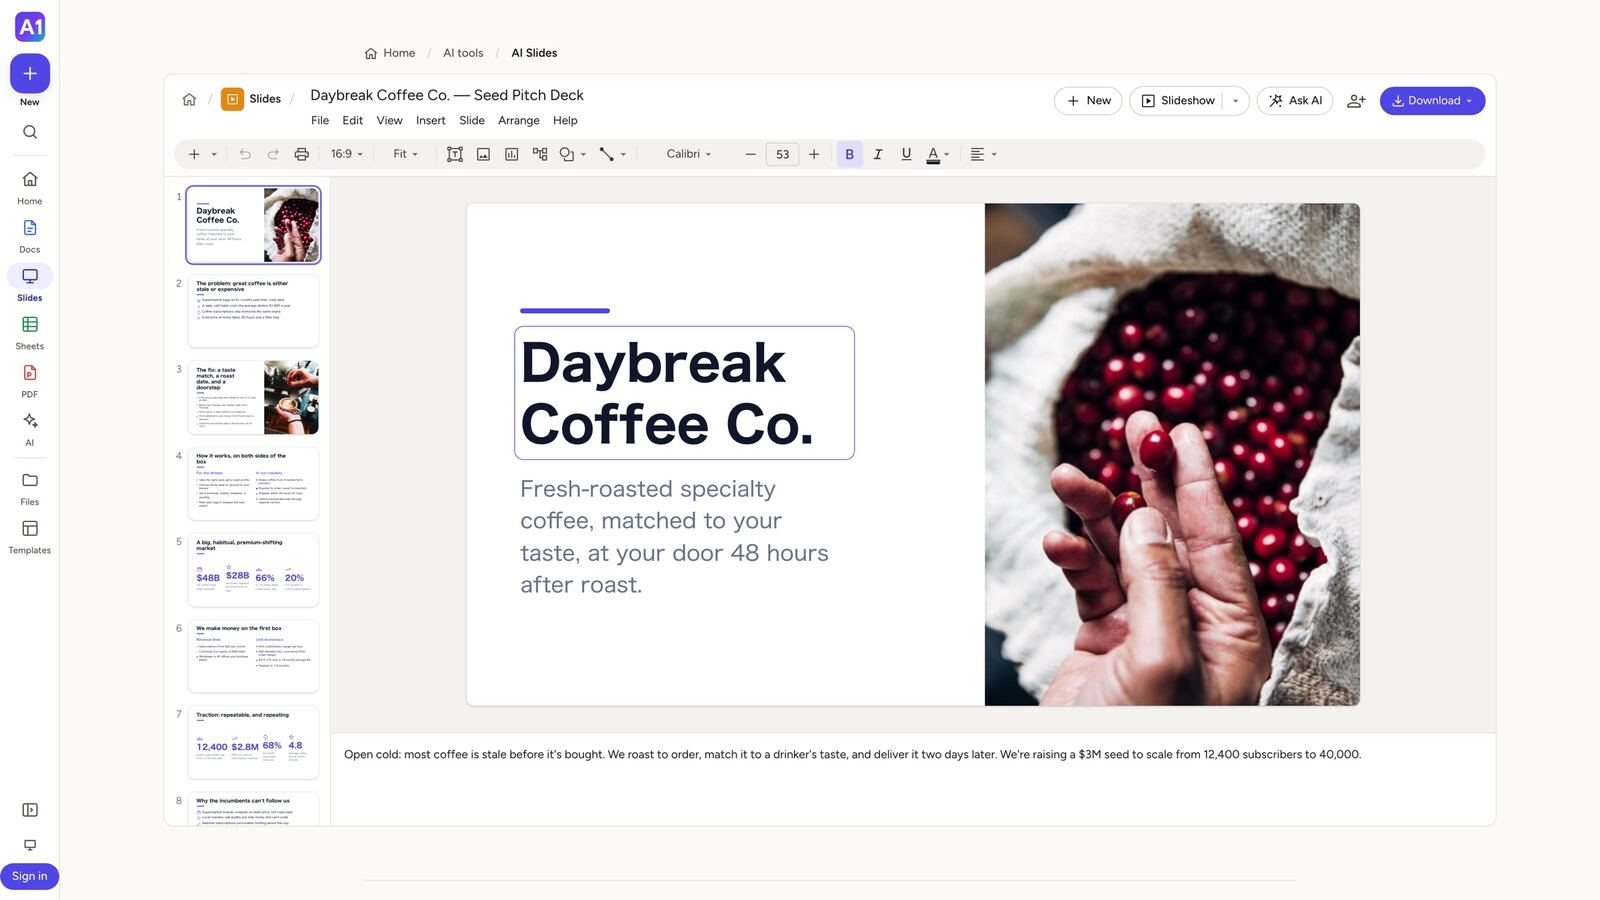1600x900 pixels.
Task: Click the share add-person icon
Action: (1356, 101)
